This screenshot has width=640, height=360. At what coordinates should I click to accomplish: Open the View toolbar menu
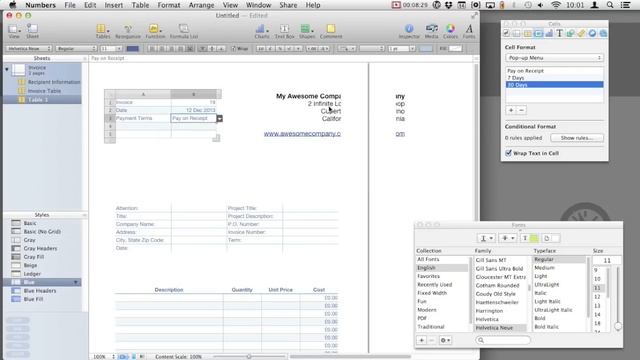click(x=14, y=31)
